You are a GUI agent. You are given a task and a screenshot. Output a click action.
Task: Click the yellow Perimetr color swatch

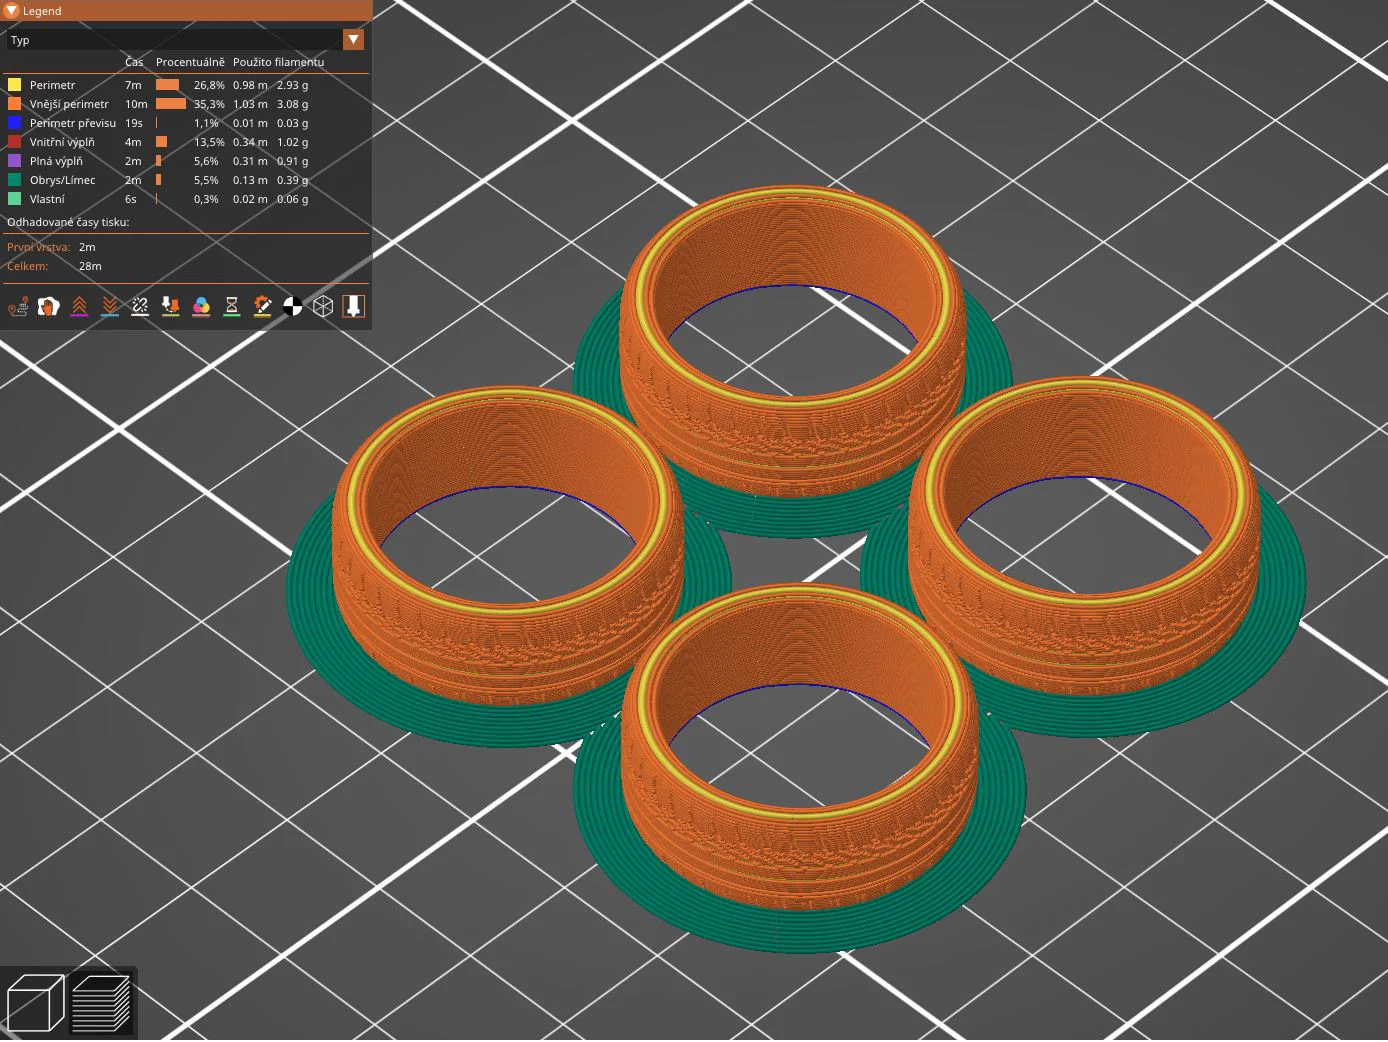point(15,85)
